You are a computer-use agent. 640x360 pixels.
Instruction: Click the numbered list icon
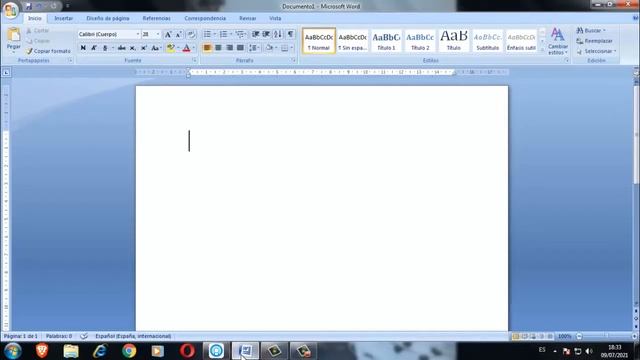[223, 34]
